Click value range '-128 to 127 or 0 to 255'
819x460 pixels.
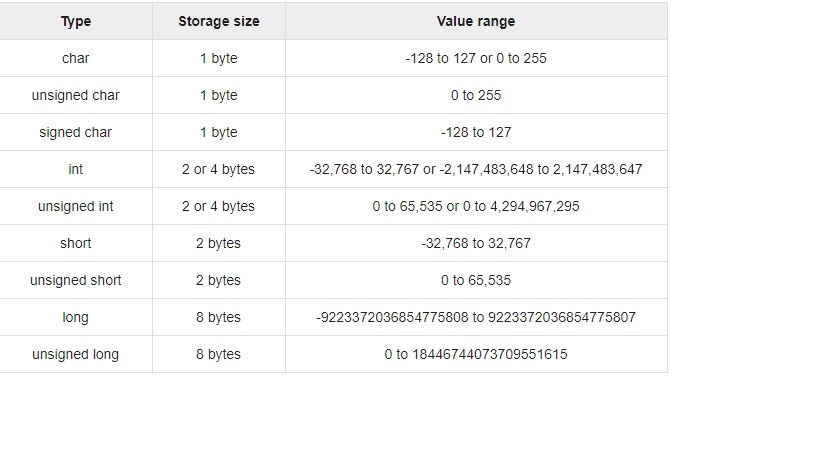coord(476,58)
